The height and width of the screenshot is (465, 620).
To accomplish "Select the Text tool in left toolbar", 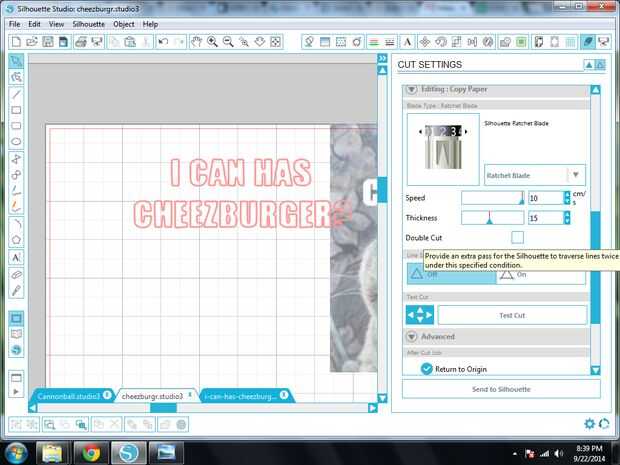I will coord(16,257).
